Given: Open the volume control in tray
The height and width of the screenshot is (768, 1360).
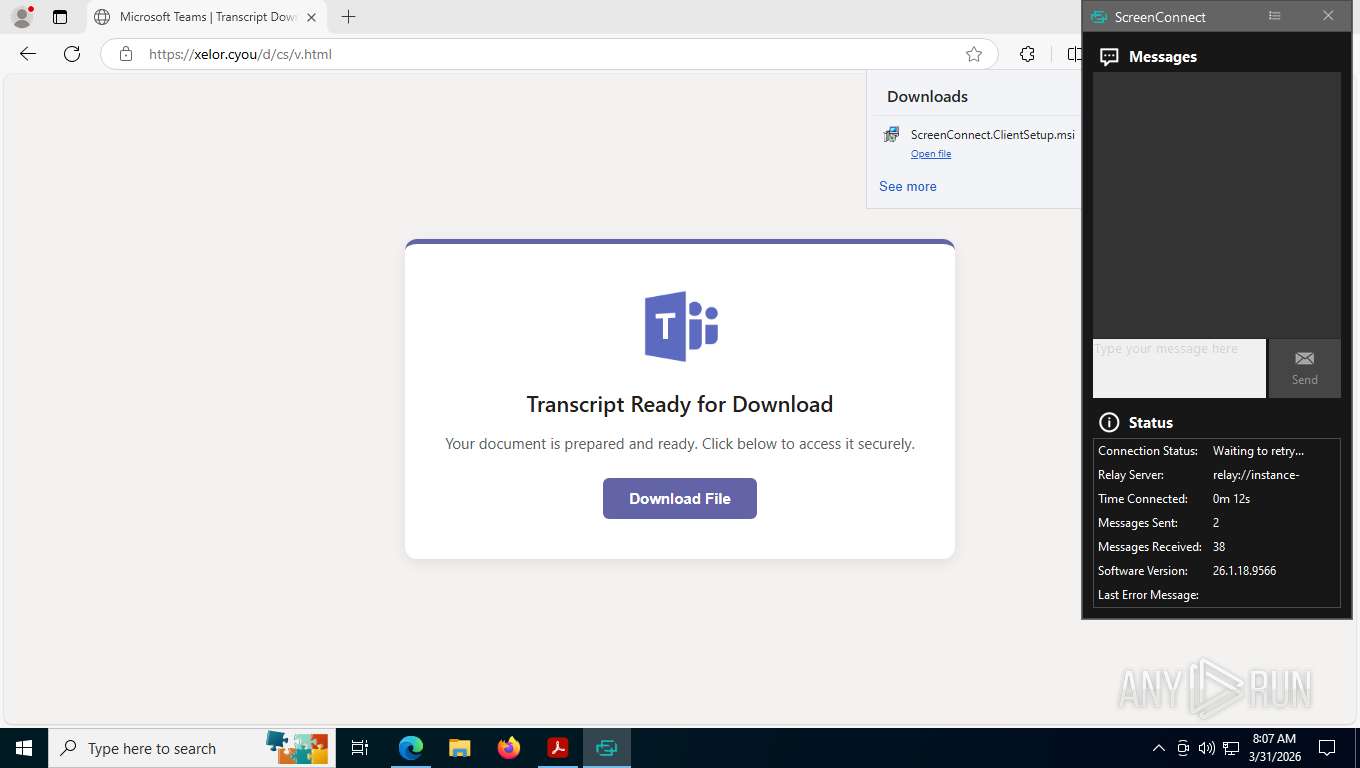Looking at the screenshot, I should 1206,748.
